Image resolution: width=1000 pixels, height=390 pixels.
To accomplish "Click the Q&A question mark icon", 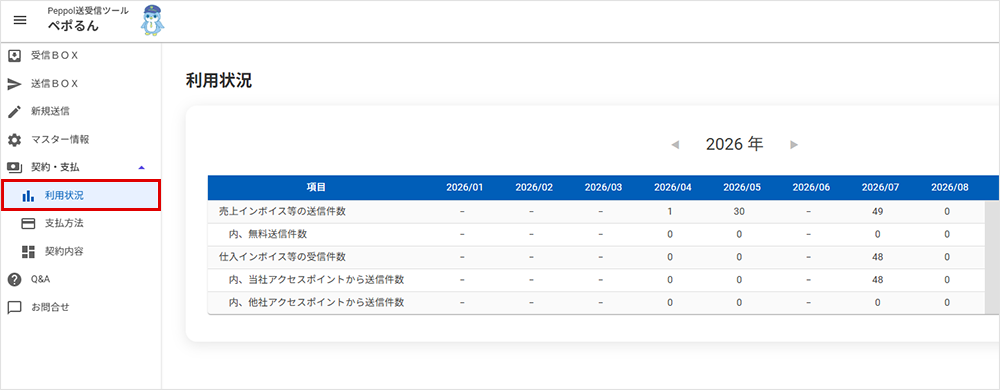I will click(14, 279).
